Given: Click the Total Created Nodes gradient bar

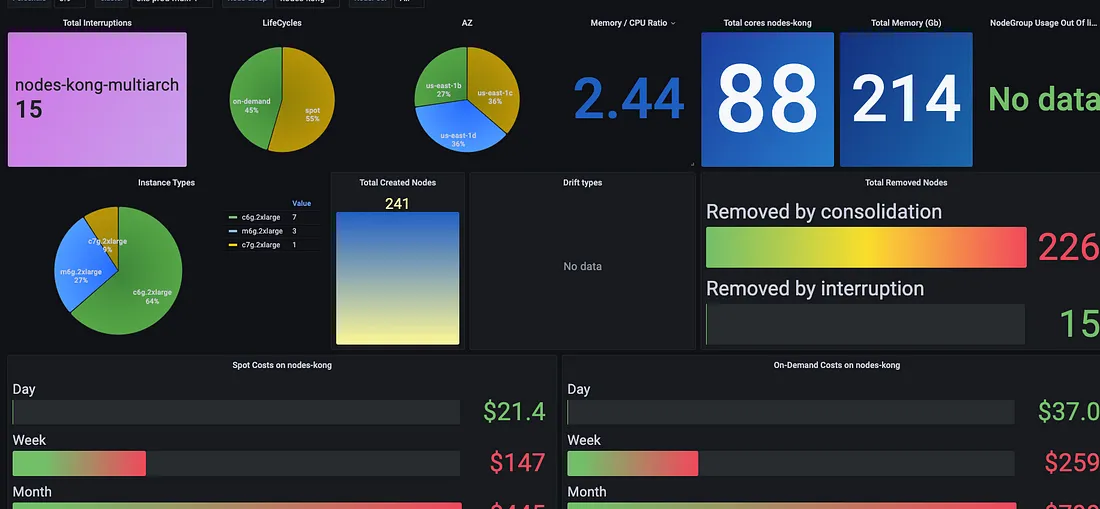Looking at the screenshot, I should pos(398,278).
